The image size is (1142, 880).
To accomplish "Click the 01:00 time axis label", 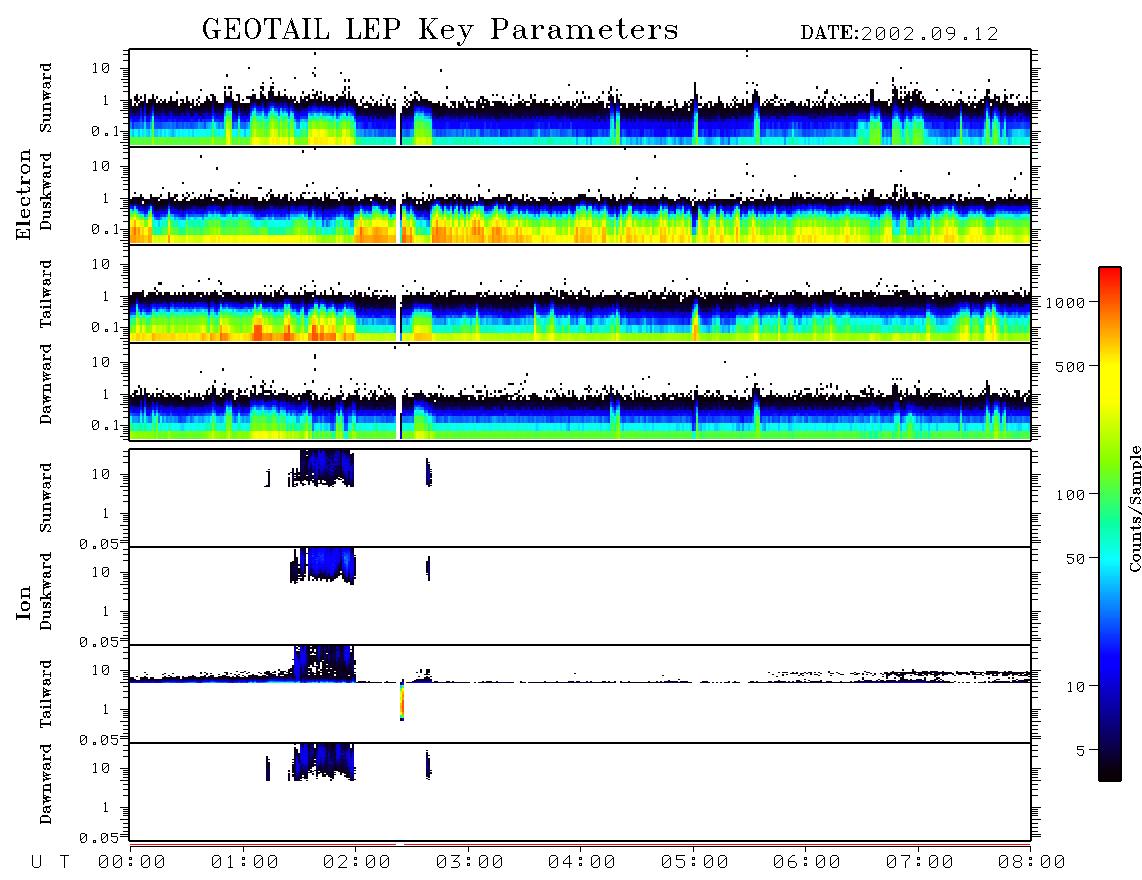I will [x=244, y=862].
